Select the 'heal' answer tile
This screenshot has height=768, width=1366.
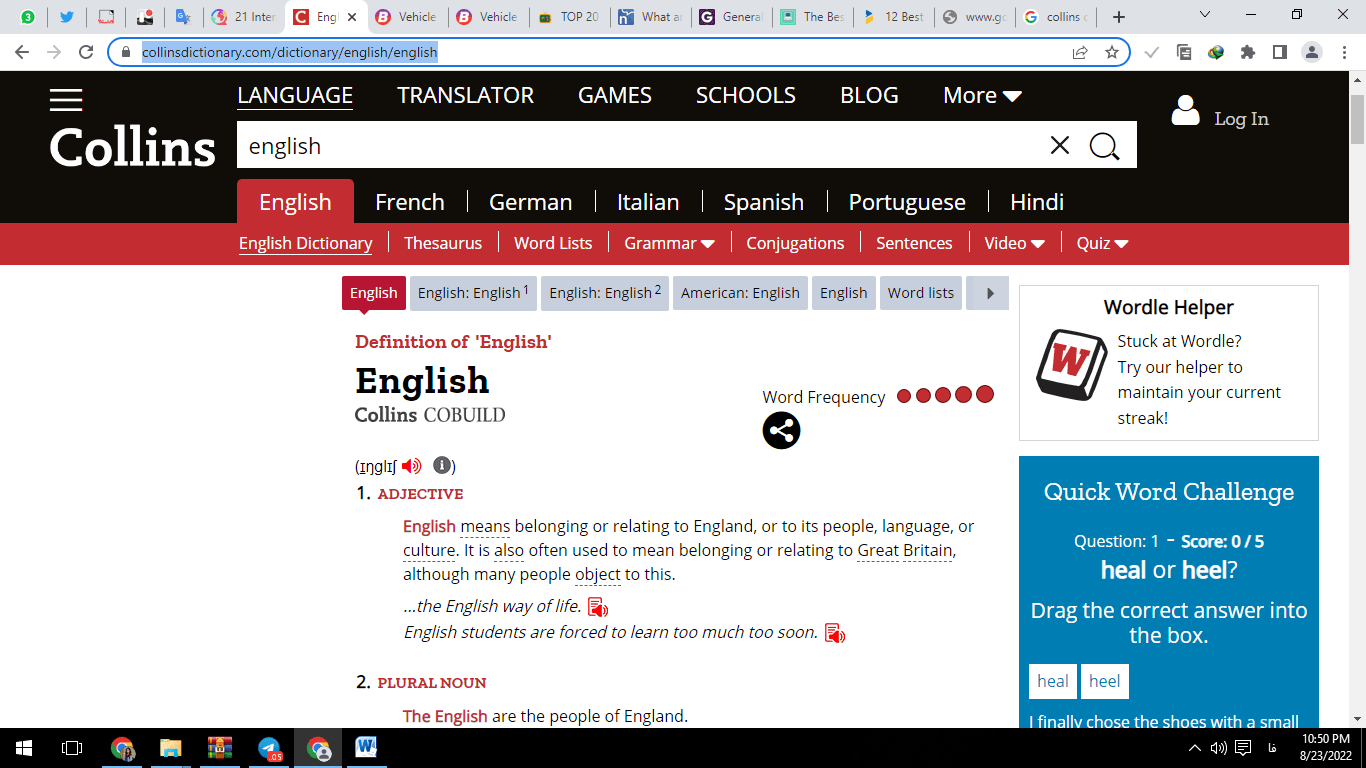pos(1052,681)
